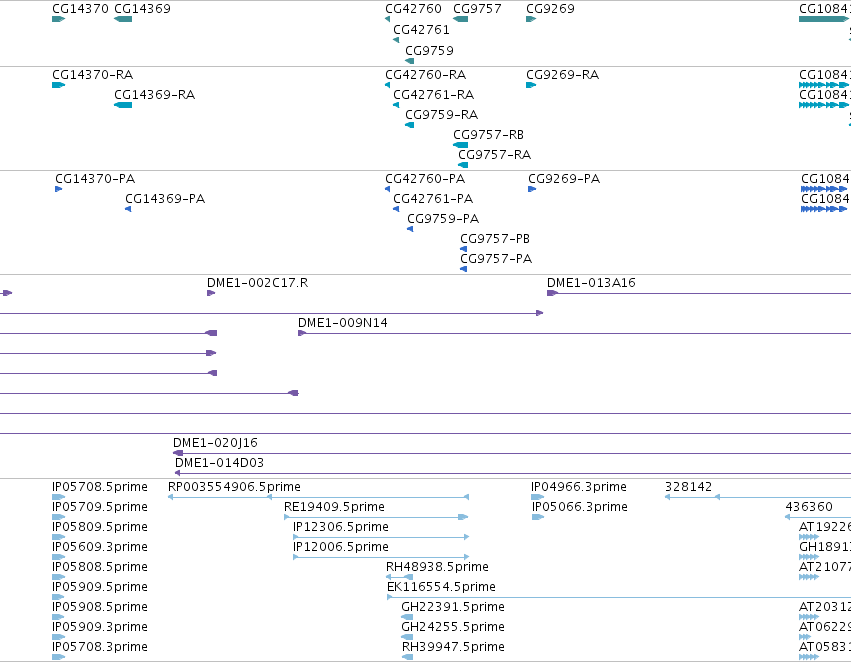This screenshot has width=851, height=662.
Task: Select EST RE19409.5prime
Action: coord(376,517)
